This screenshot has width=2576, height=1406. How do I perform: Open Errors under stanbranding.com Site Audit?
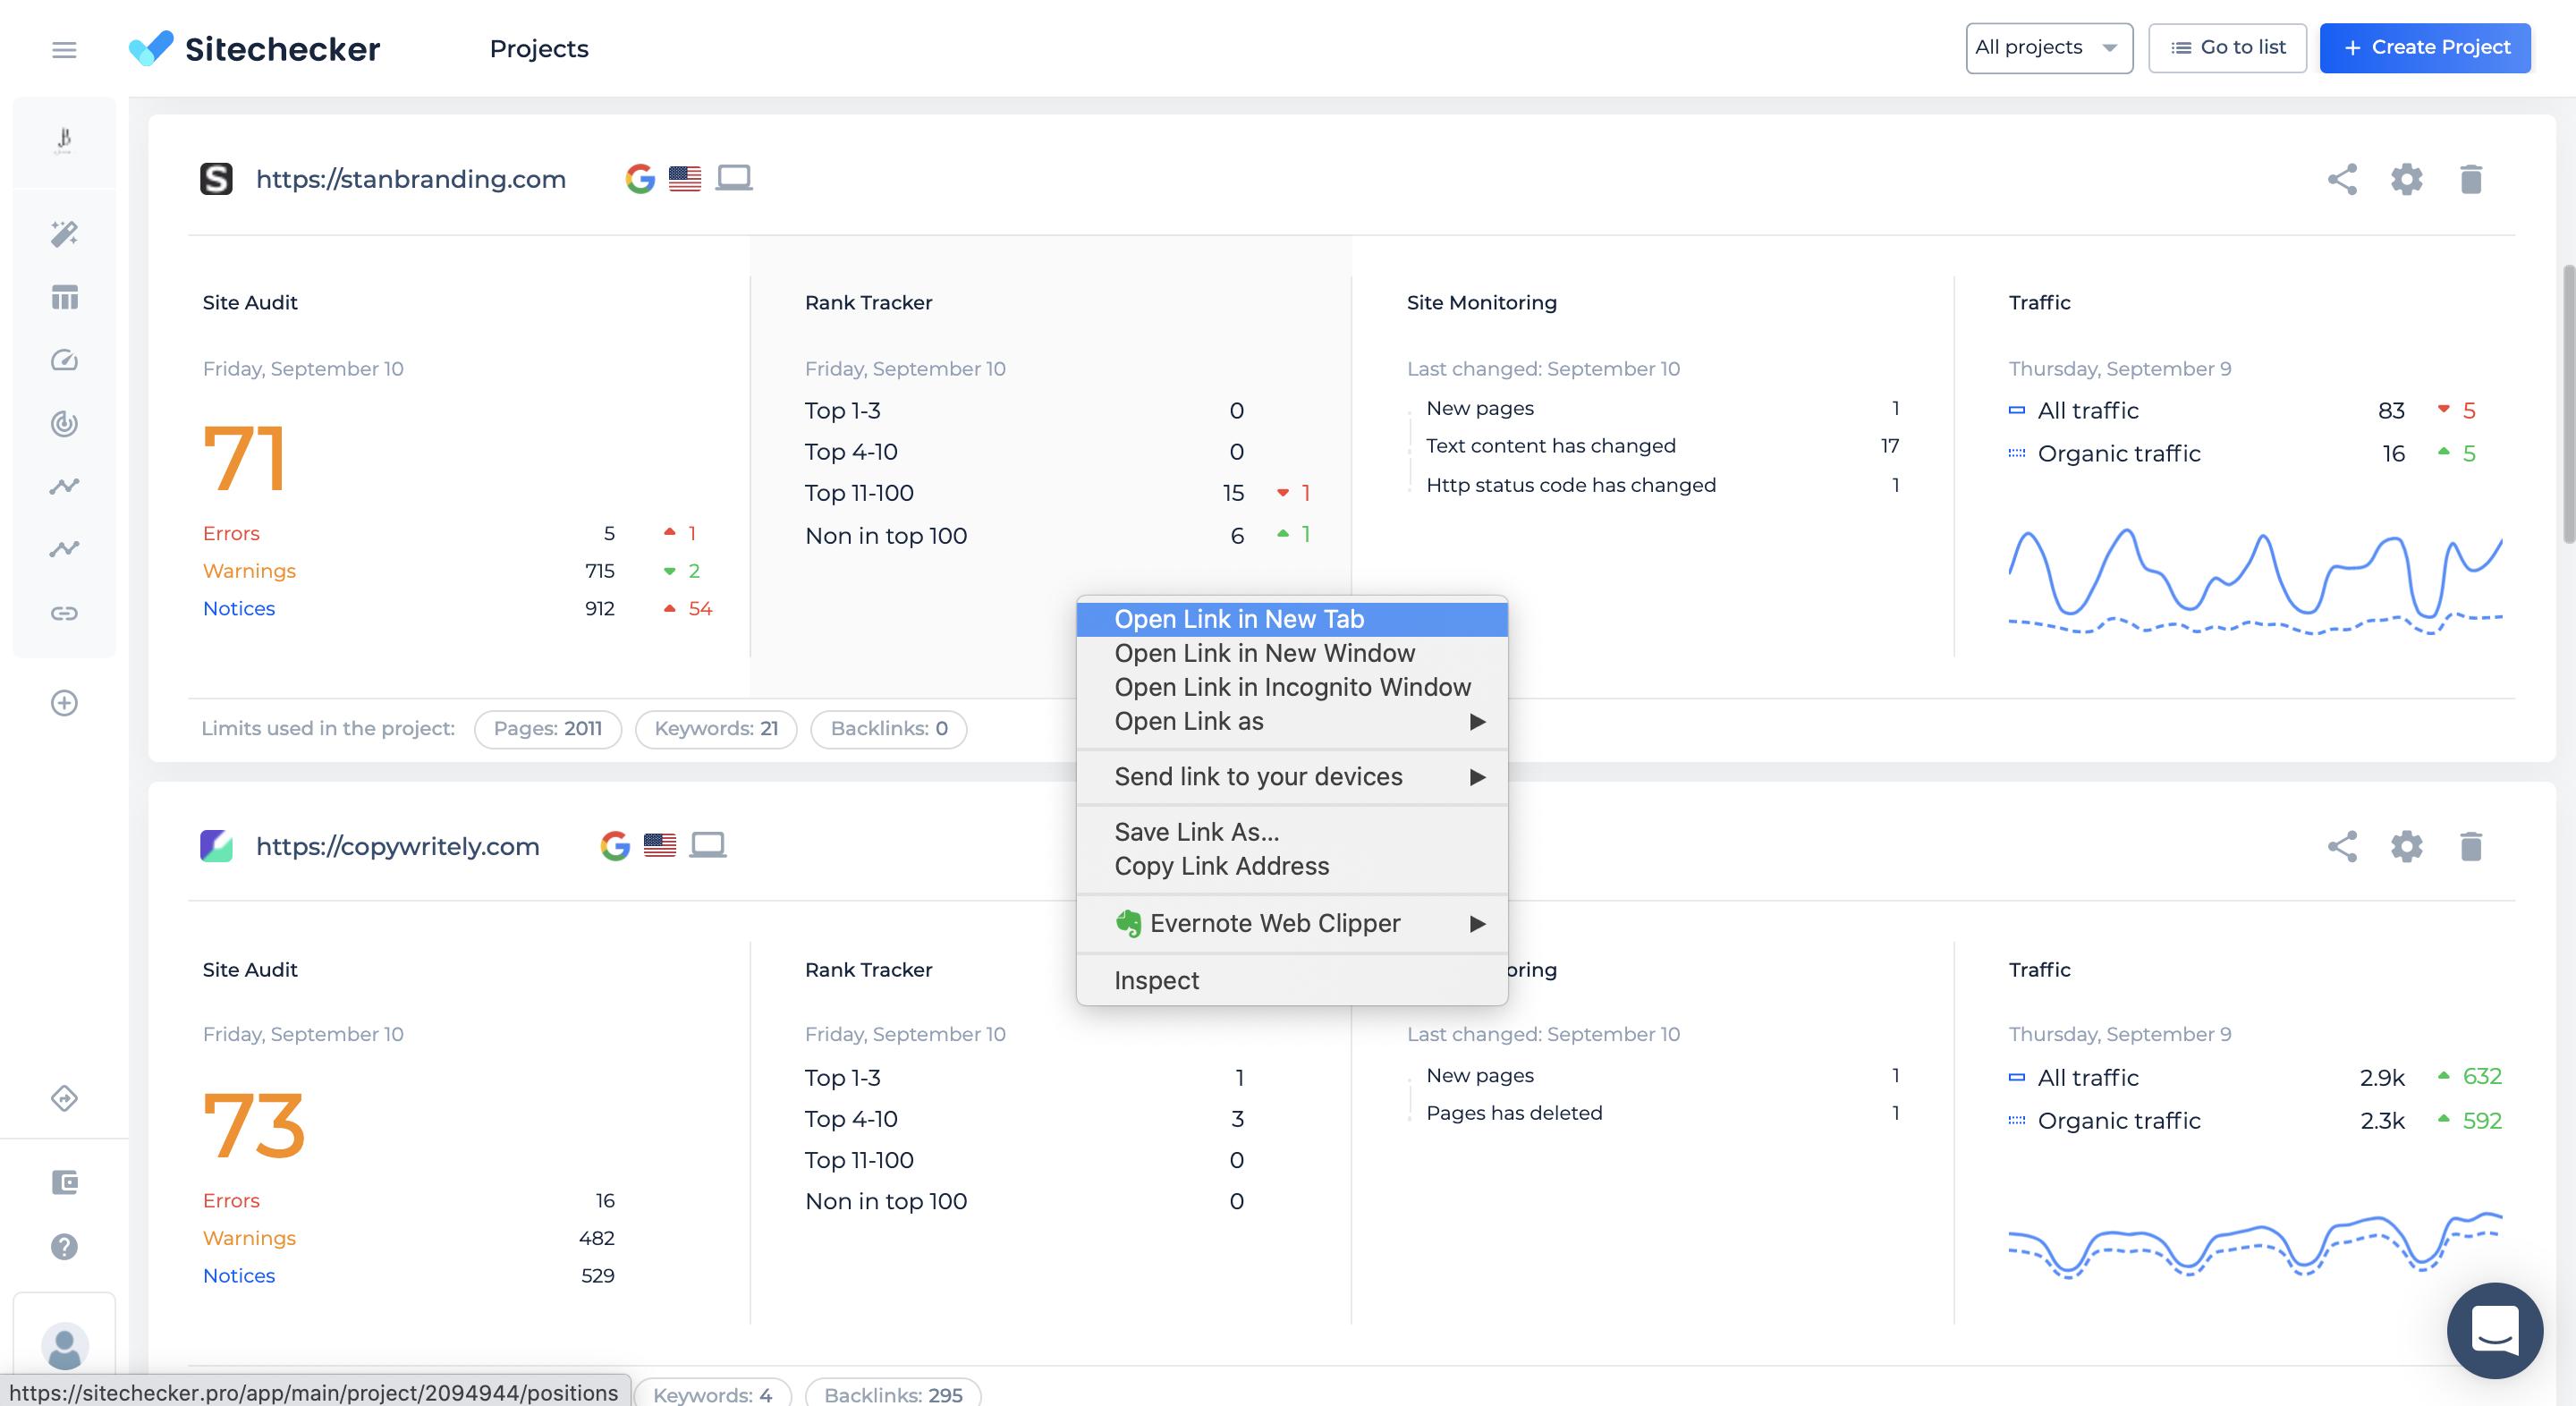coord(231,533)
